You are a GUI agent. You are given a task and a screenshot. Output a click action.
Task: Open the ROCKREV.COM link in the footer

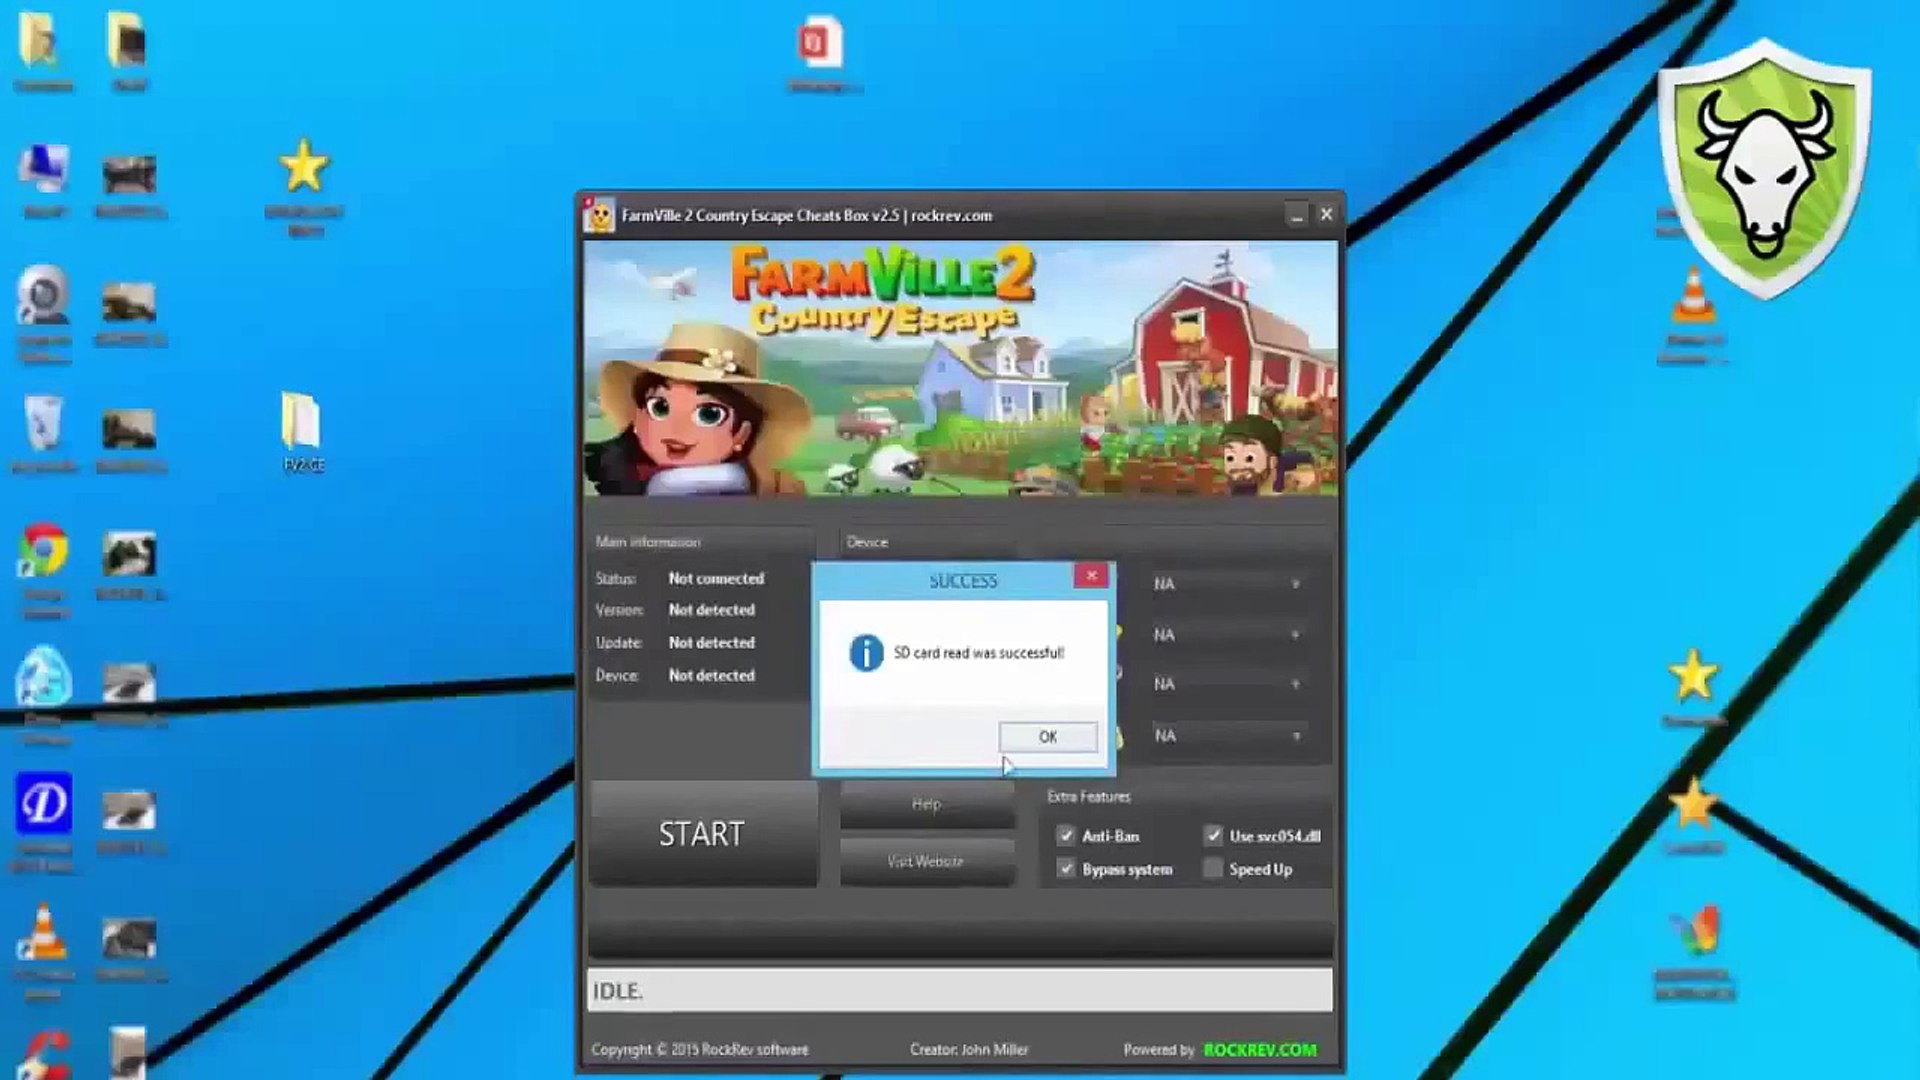click(1260, 1050)
